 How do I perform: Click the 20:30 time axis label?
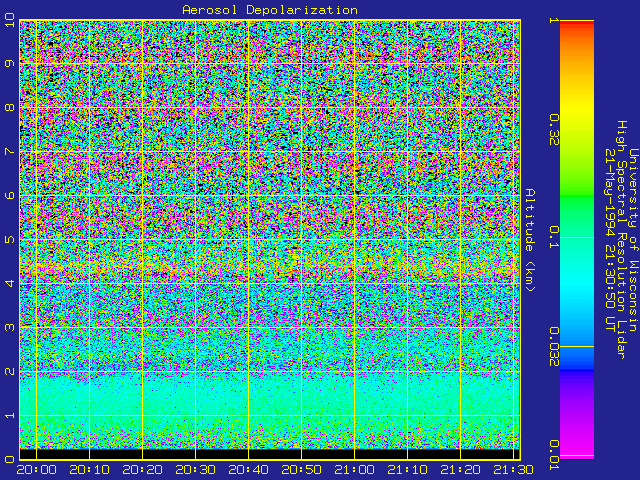tap(196, 470)
